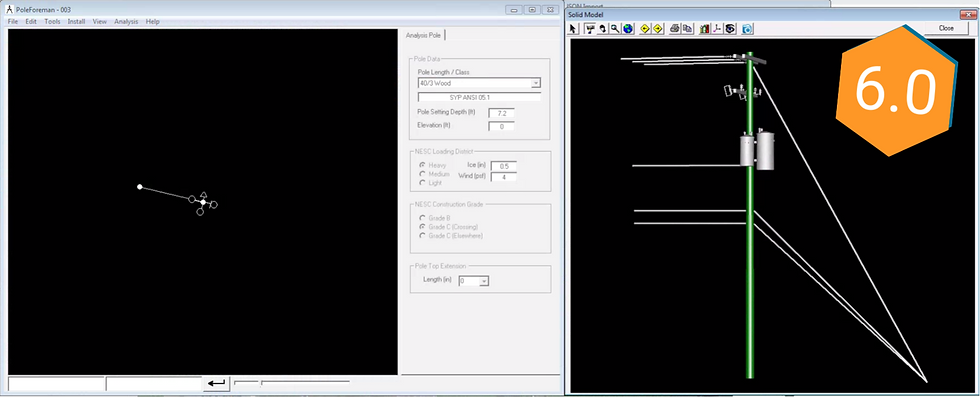This screenshot has height=397, width=980.
Task: Click the copy icon in Solid Model toolbar
Action: 687,29
